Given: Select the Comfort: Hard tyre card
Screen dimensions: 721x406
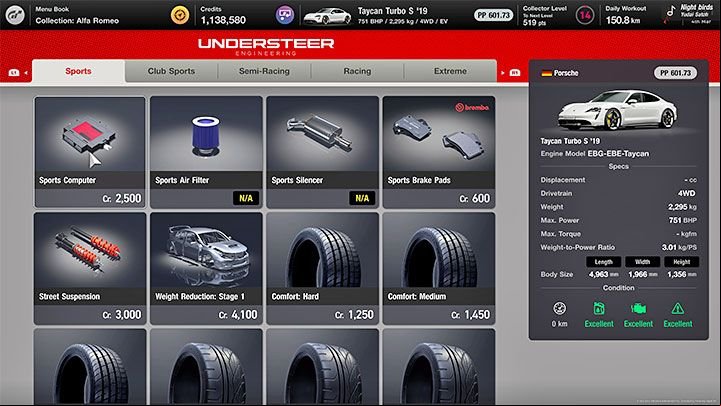Looking at the screenshot, I should (322, 269).
